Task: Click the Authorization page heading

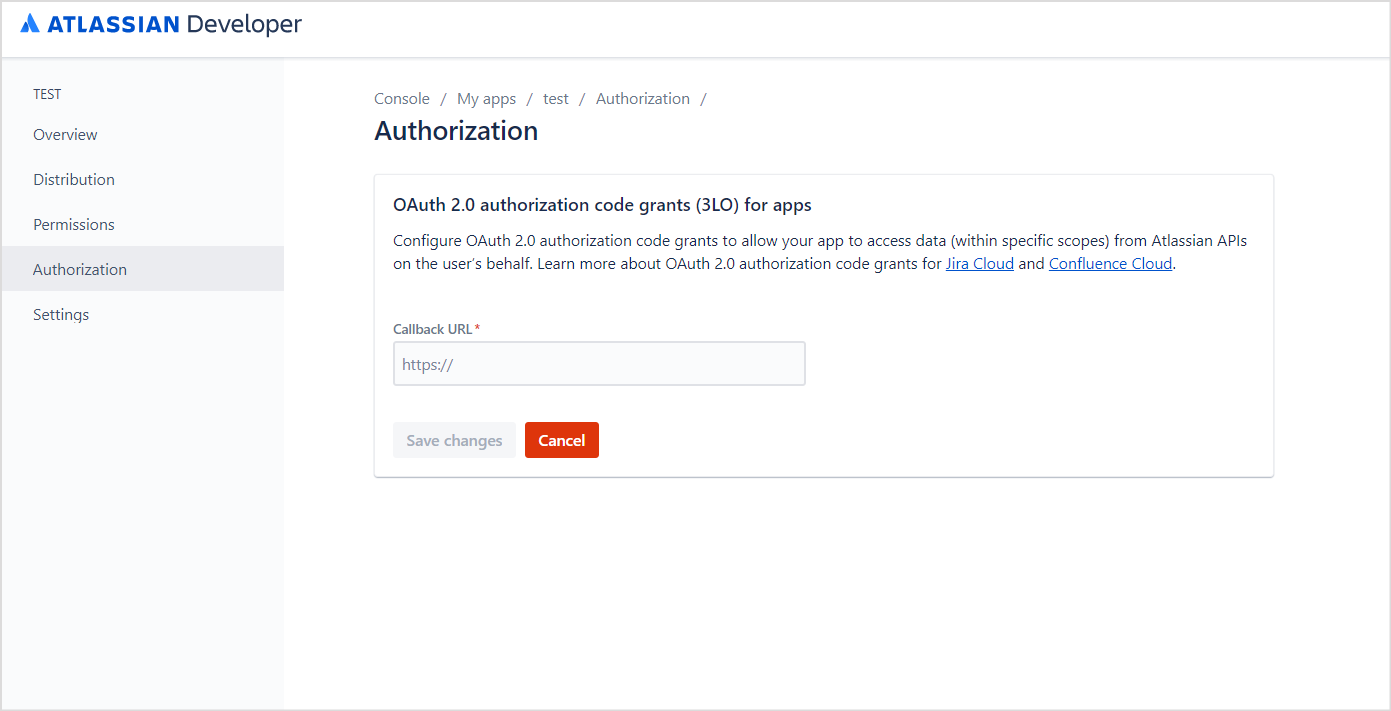Action: (456, 131)
